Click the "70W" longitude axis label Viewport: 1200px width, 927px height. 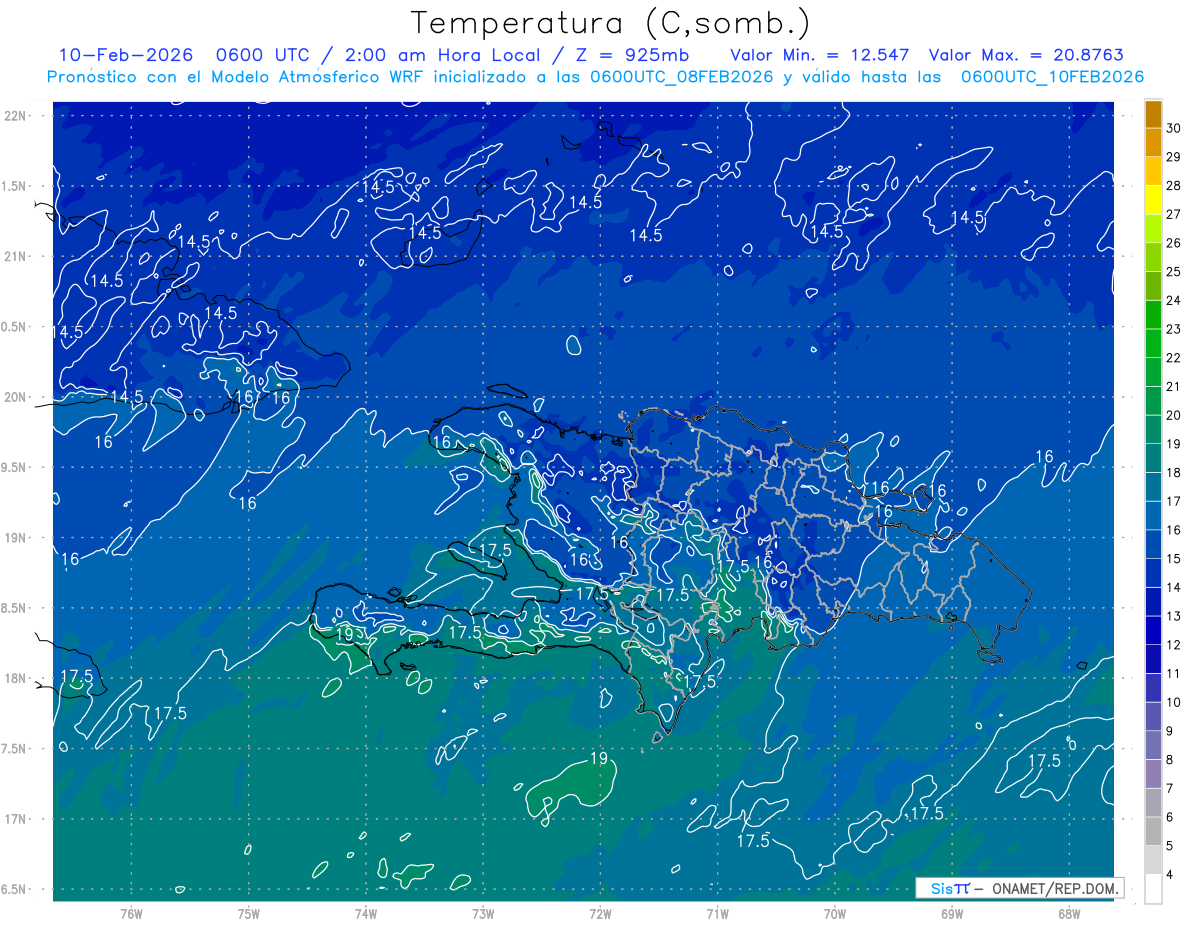click(835, 914)
